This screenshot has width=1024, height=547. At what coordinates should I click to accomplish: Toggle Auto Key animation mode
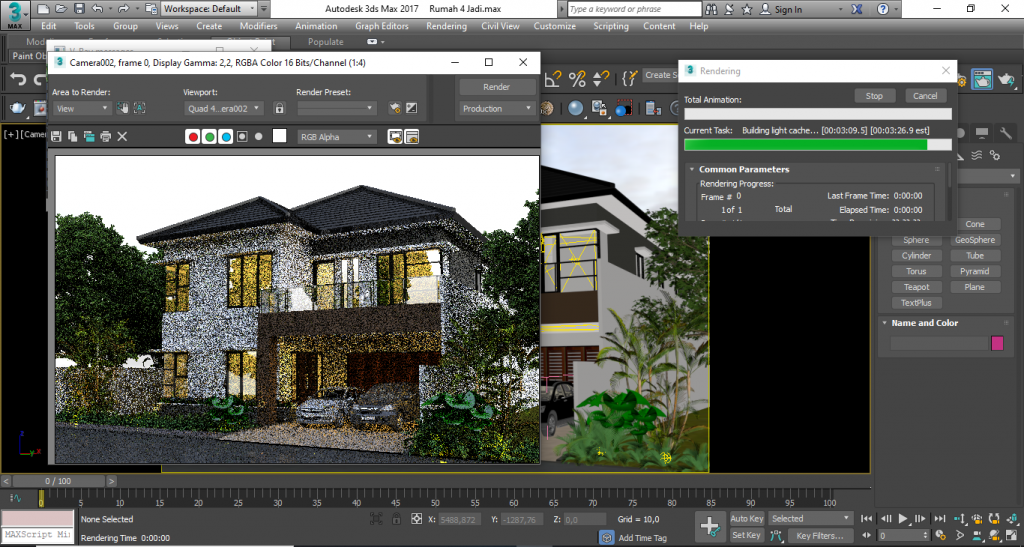tap(747, 518)
